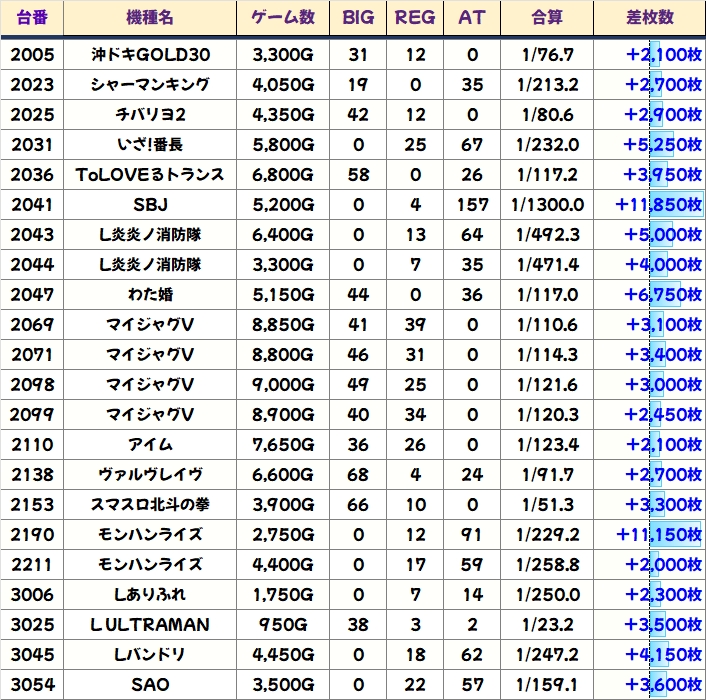Select モンハンライズ in row 2190
Screen dimensions: 706x700
point(150,535)
